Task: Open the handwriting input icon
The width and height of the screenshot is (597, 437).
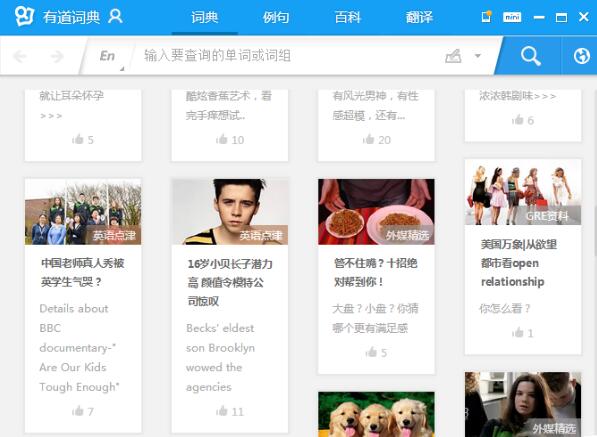Action: tap(453, 56)
